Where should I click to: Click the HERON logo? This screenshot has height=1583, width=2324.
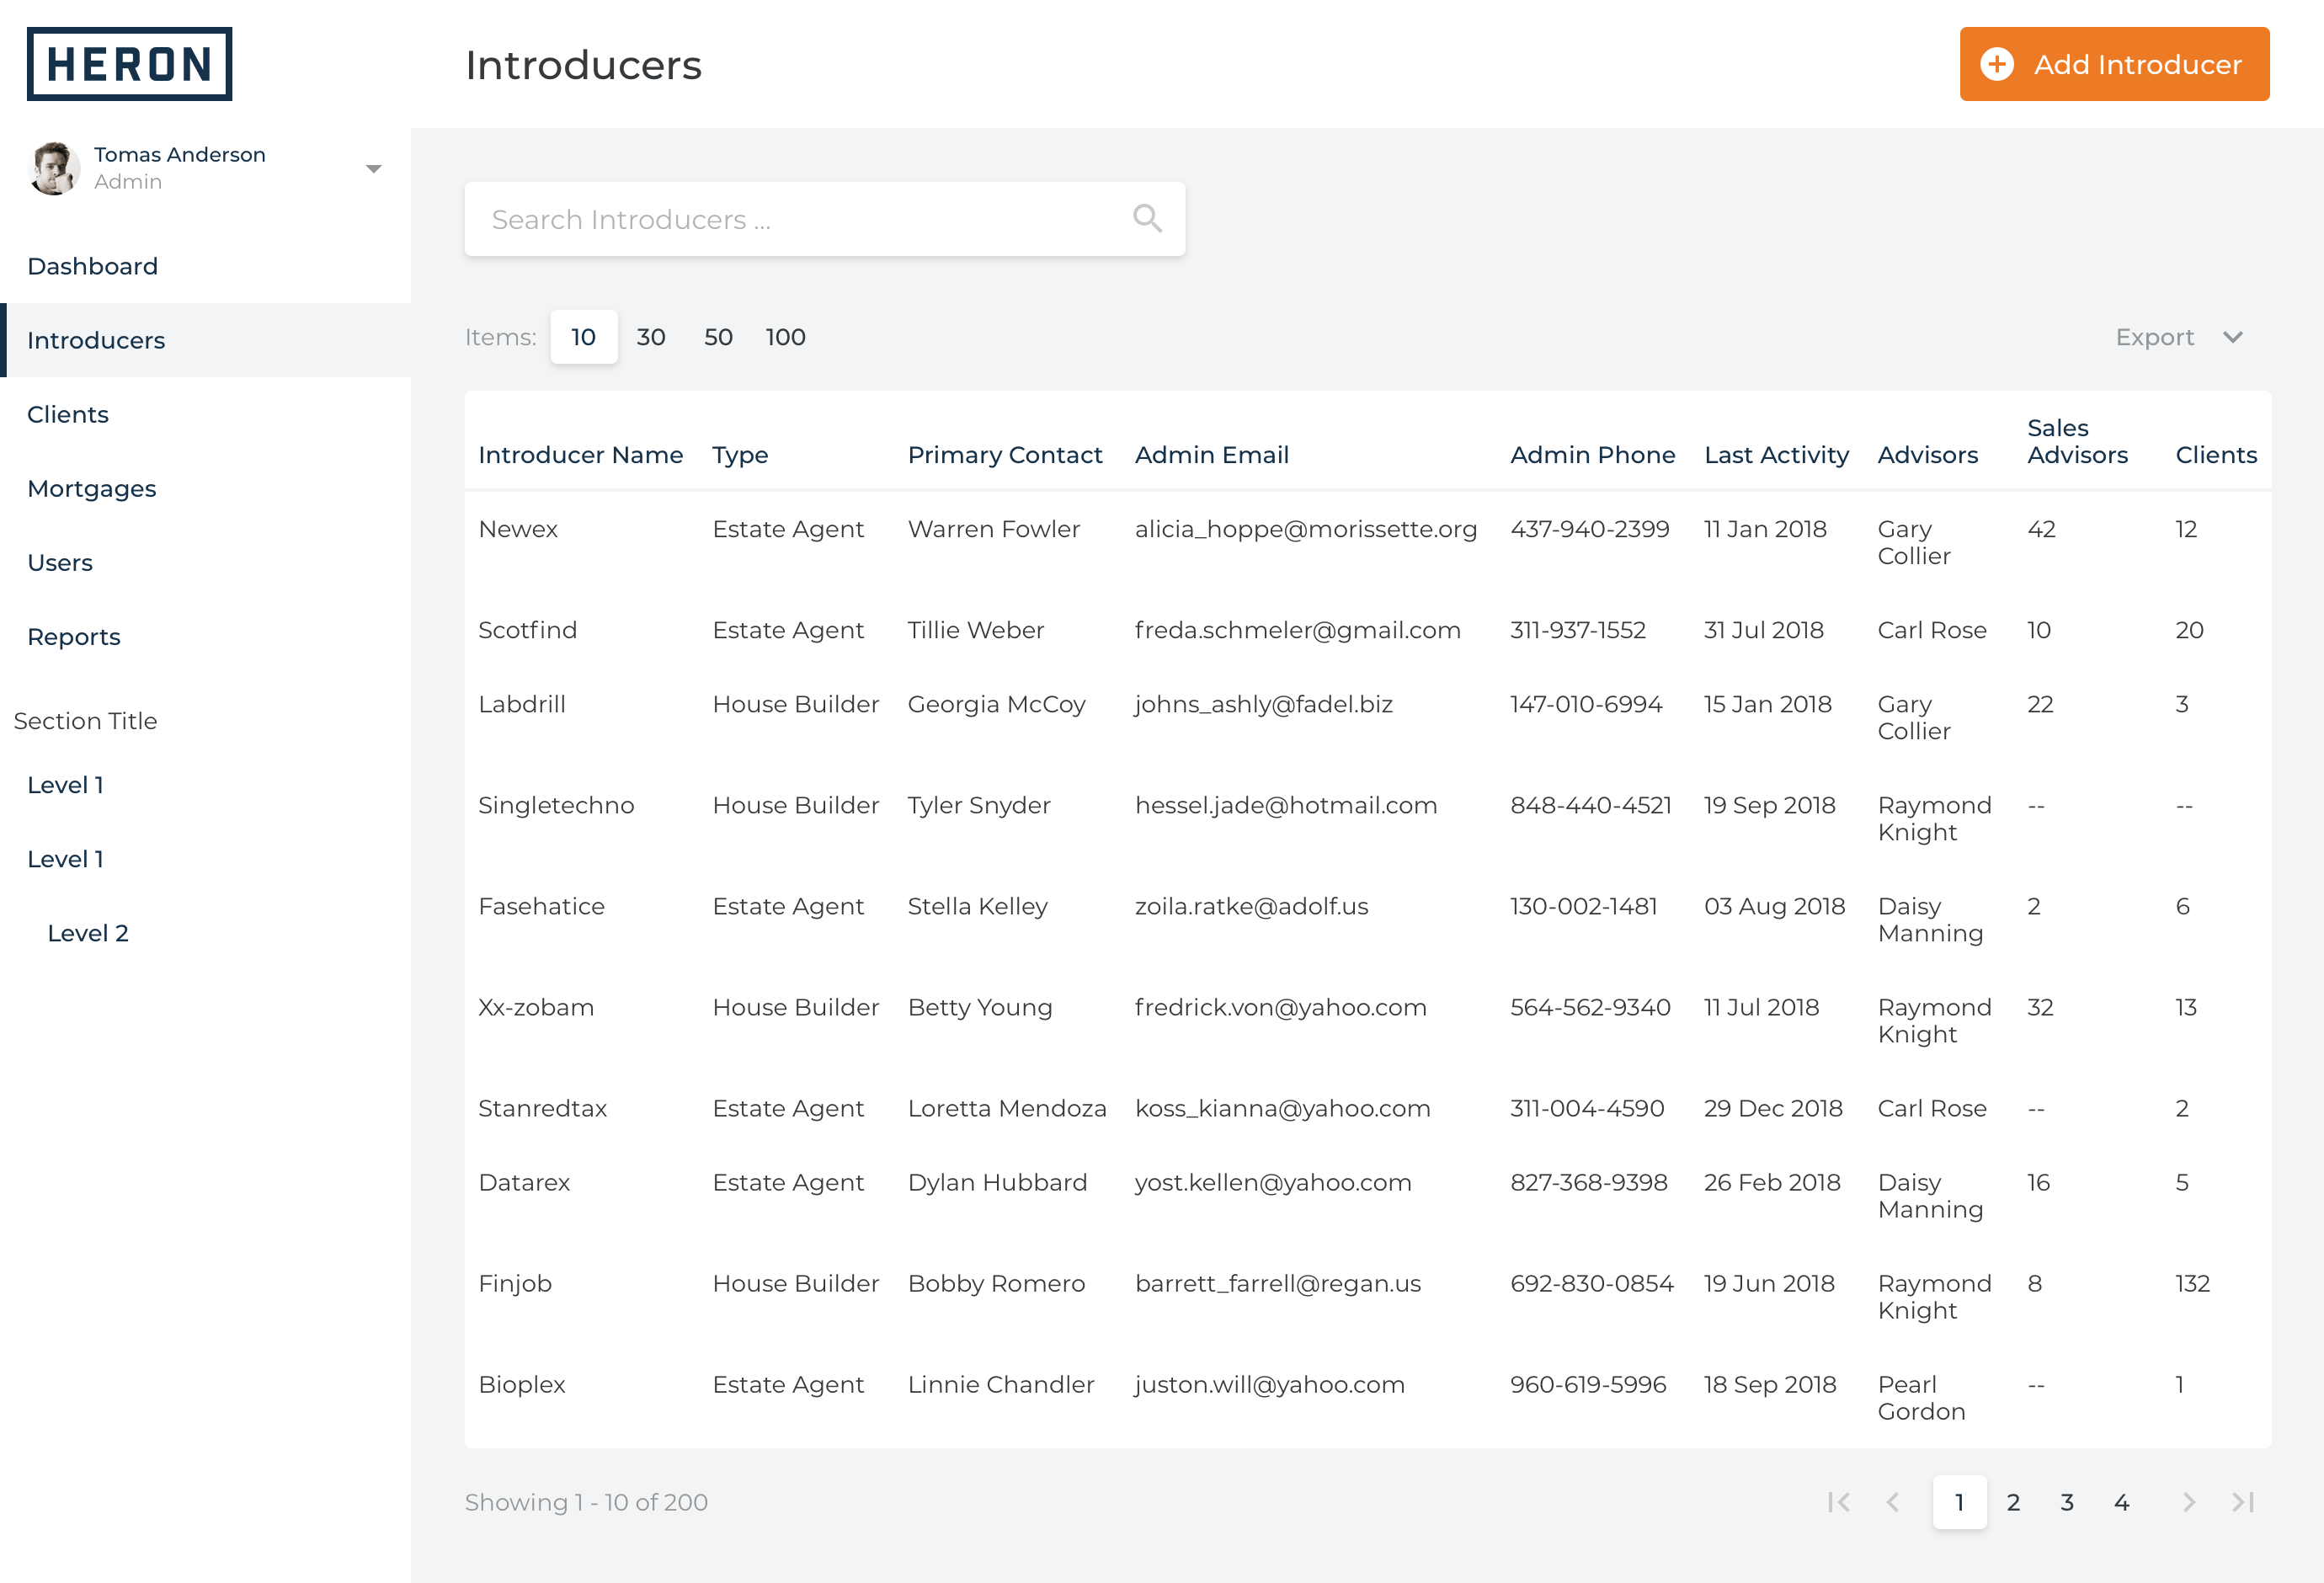pos(129,64)
